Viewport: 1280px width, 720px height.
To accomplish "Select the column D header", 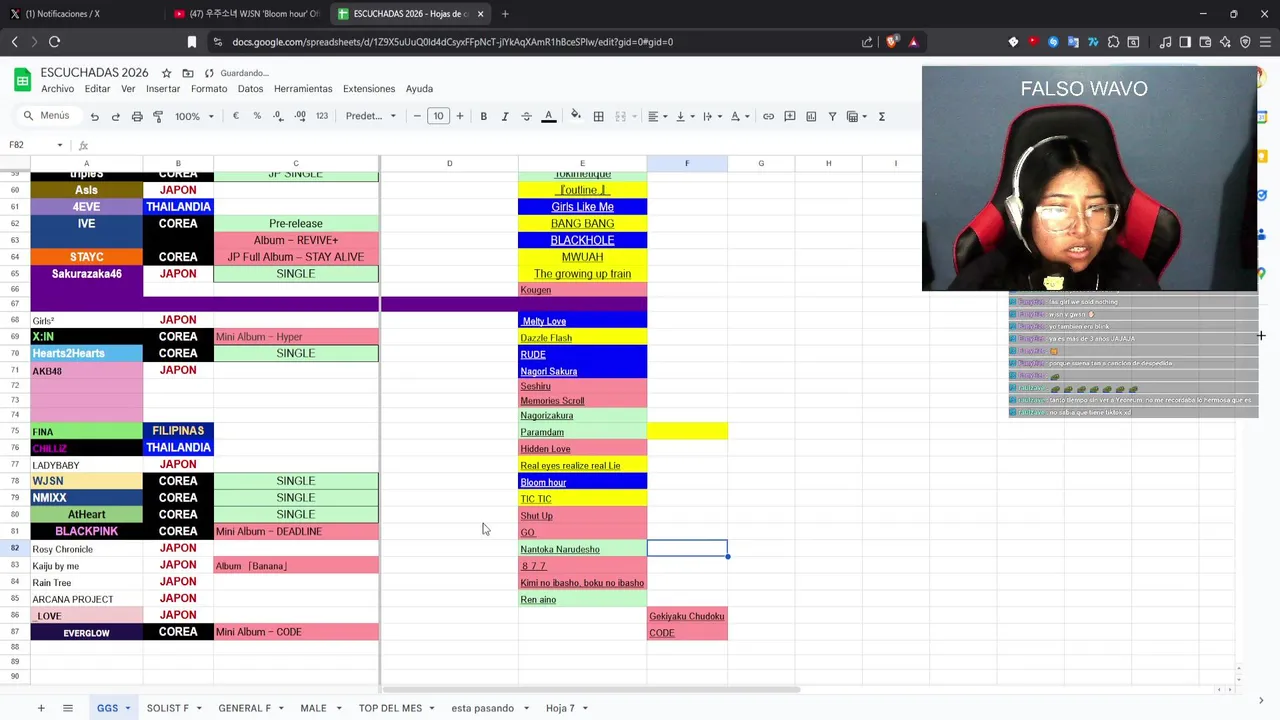I will click(x=449, y=163).
